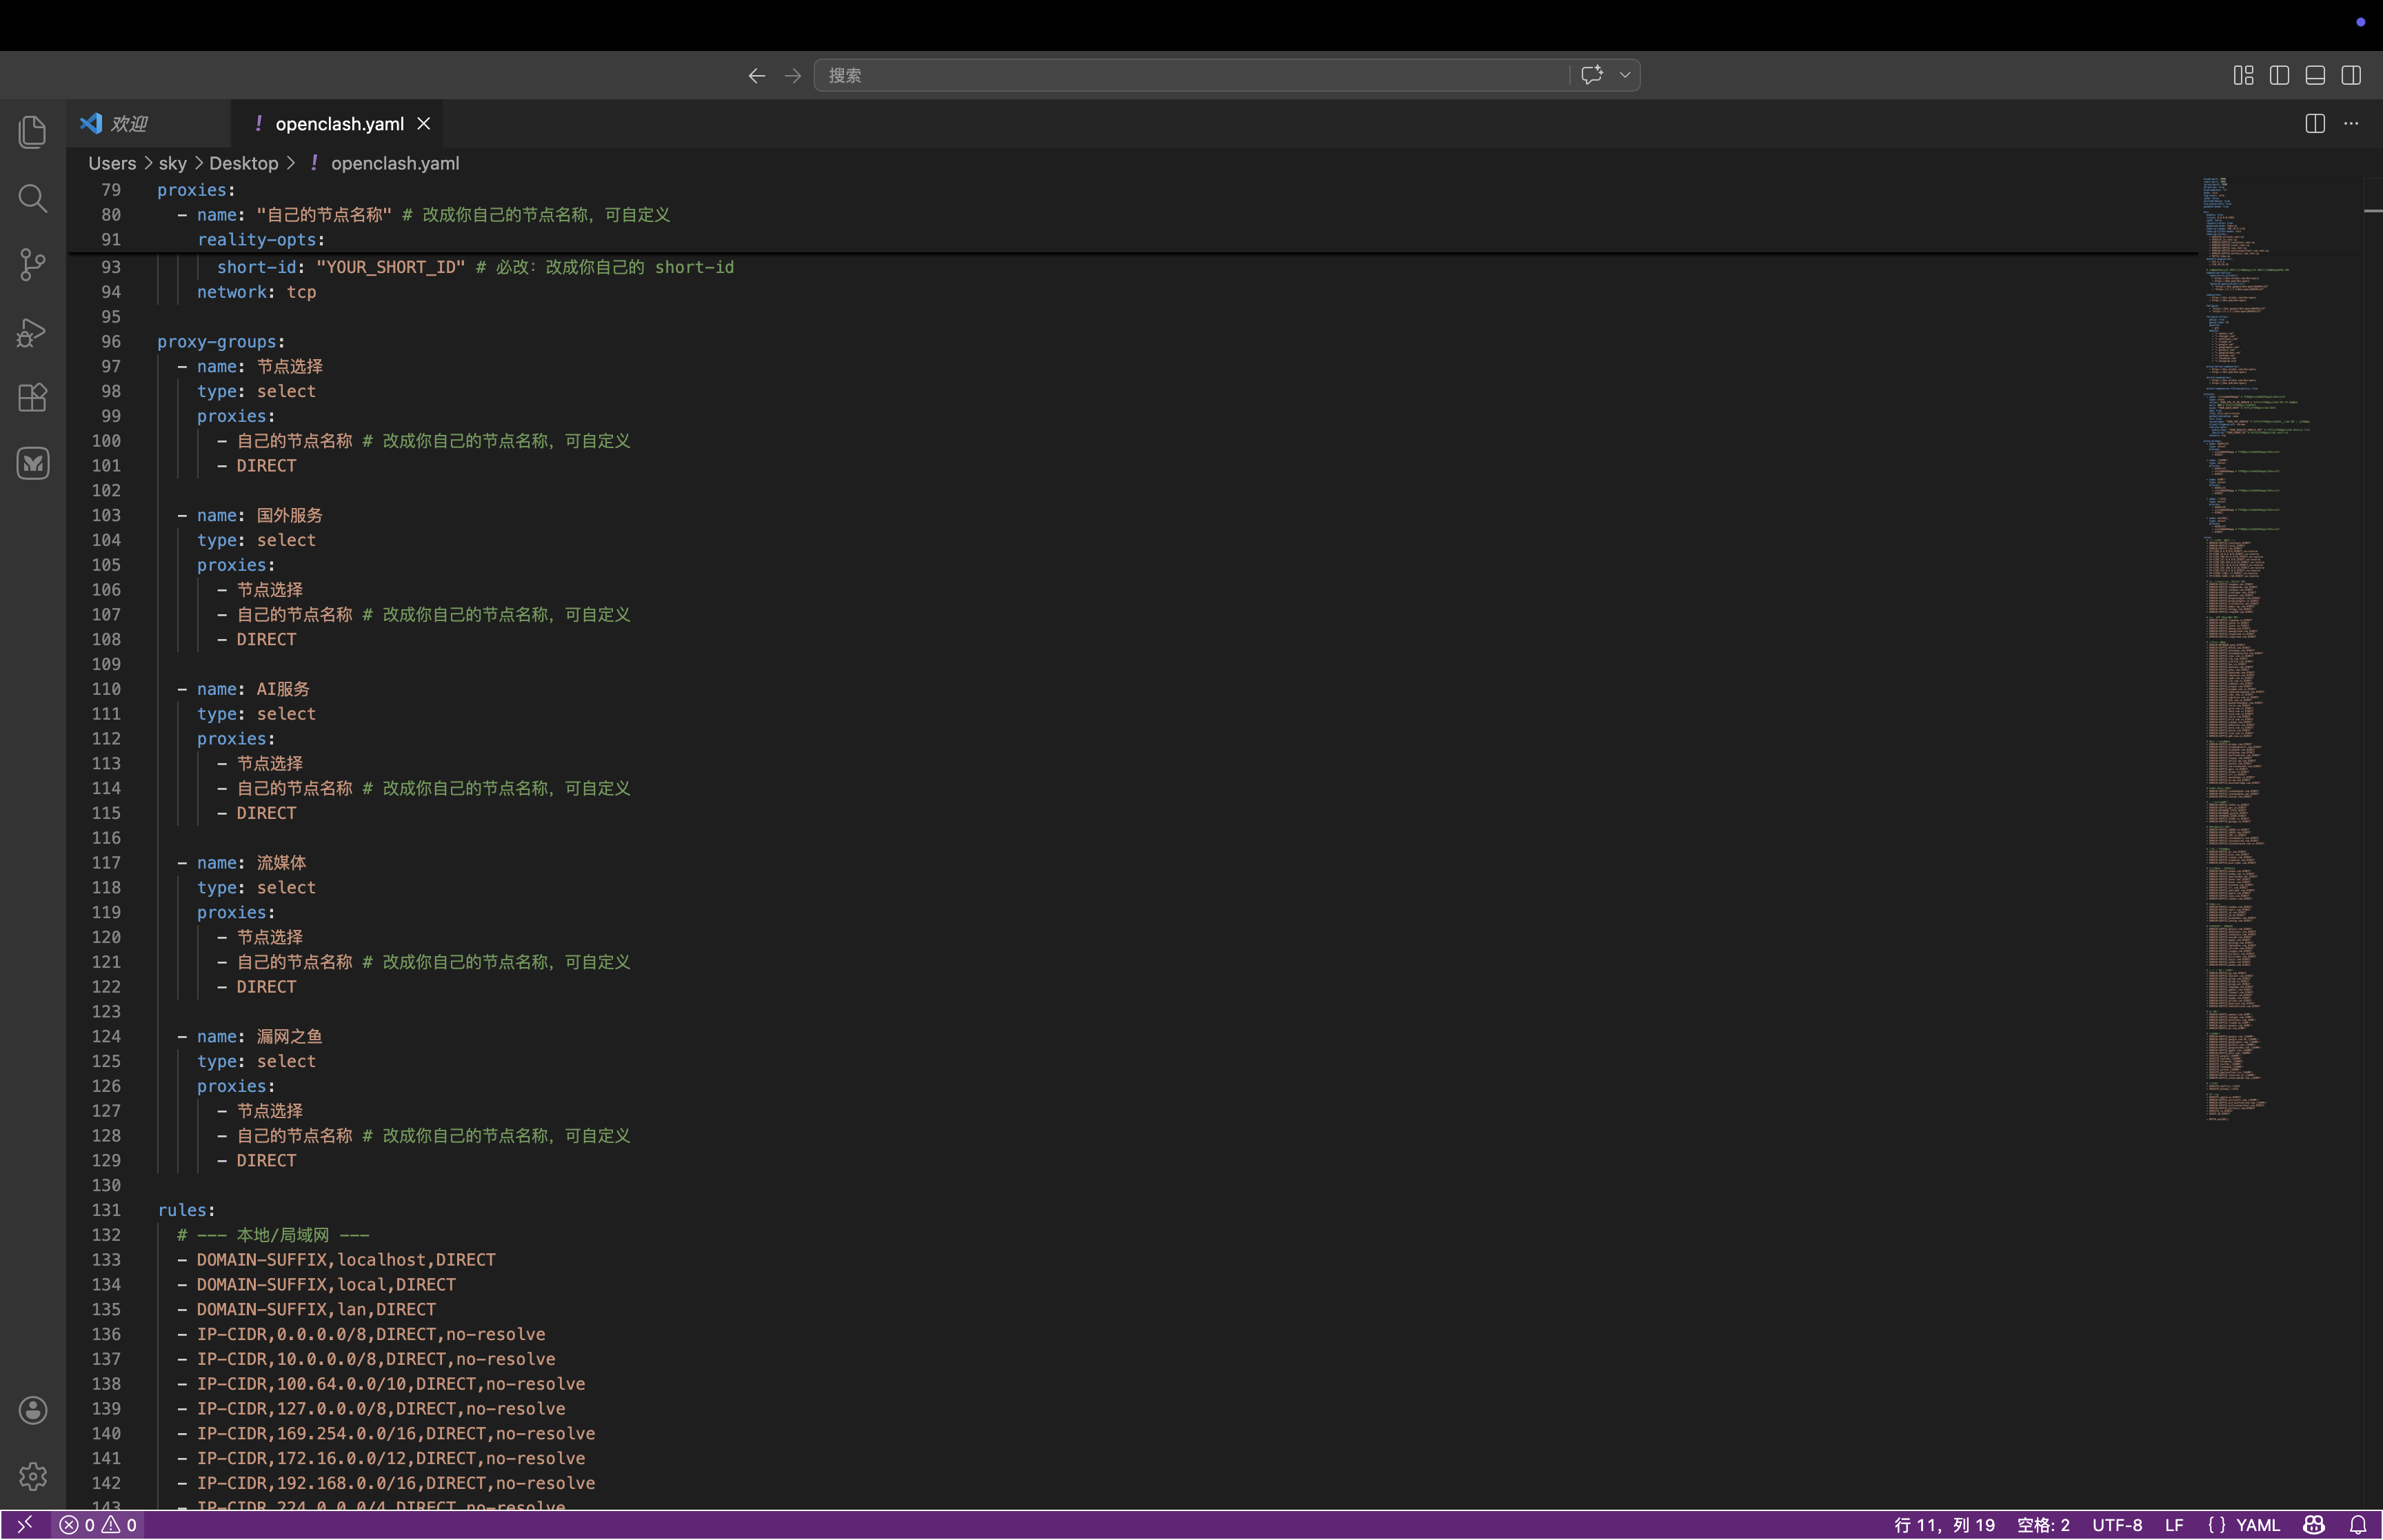Open the Search view in activity bar

pyautogui.click(x=32, y=199)
